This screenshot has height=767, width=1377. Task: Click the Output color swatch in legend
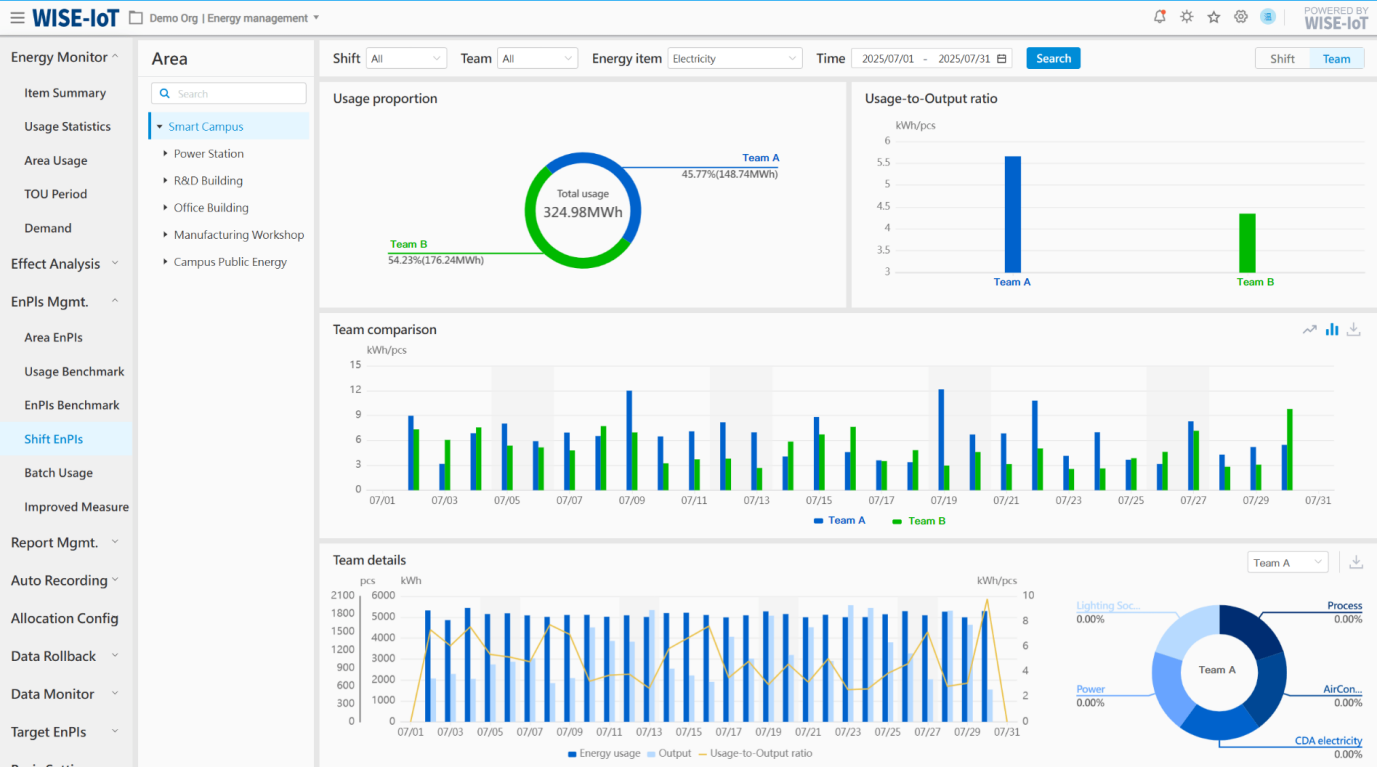652,754
